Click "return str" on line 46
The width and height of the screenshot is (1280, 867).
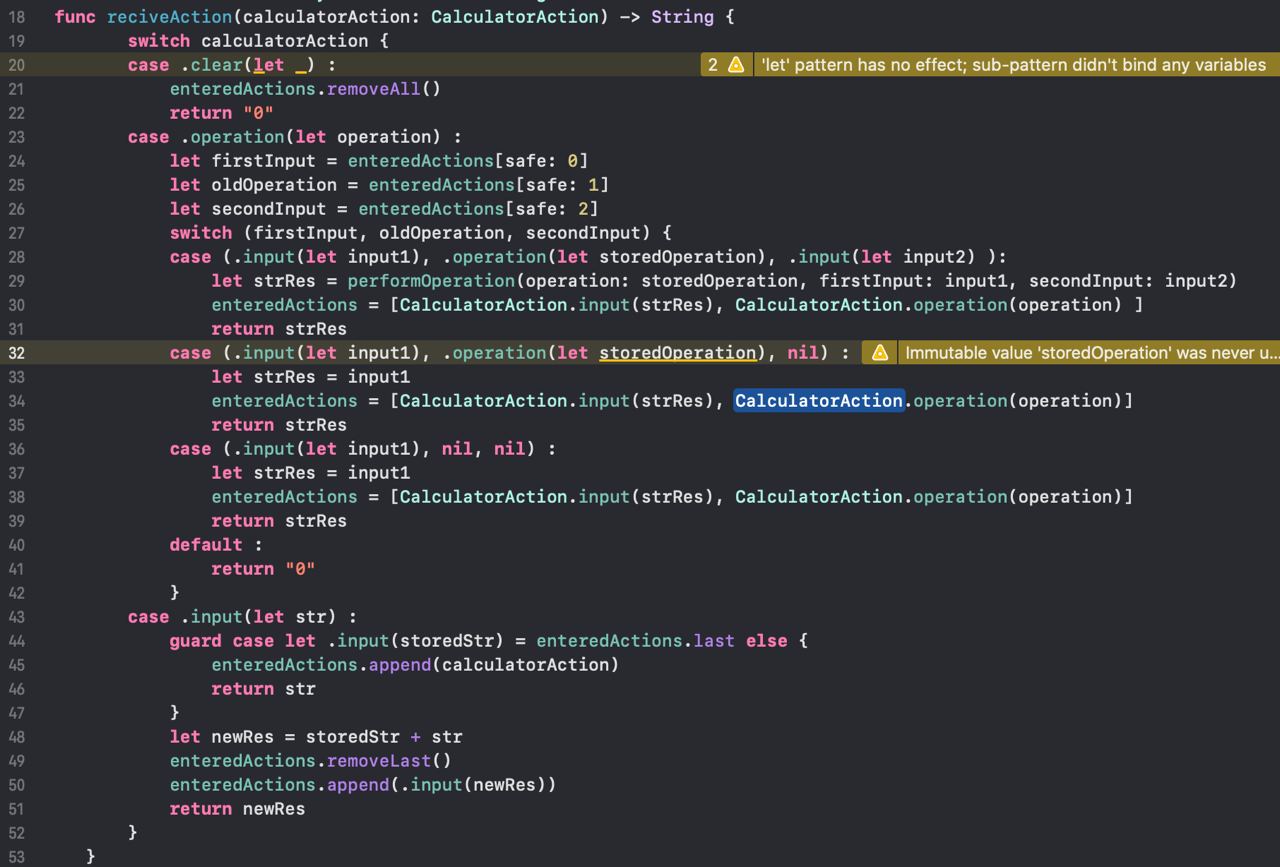tap(264, 689)
